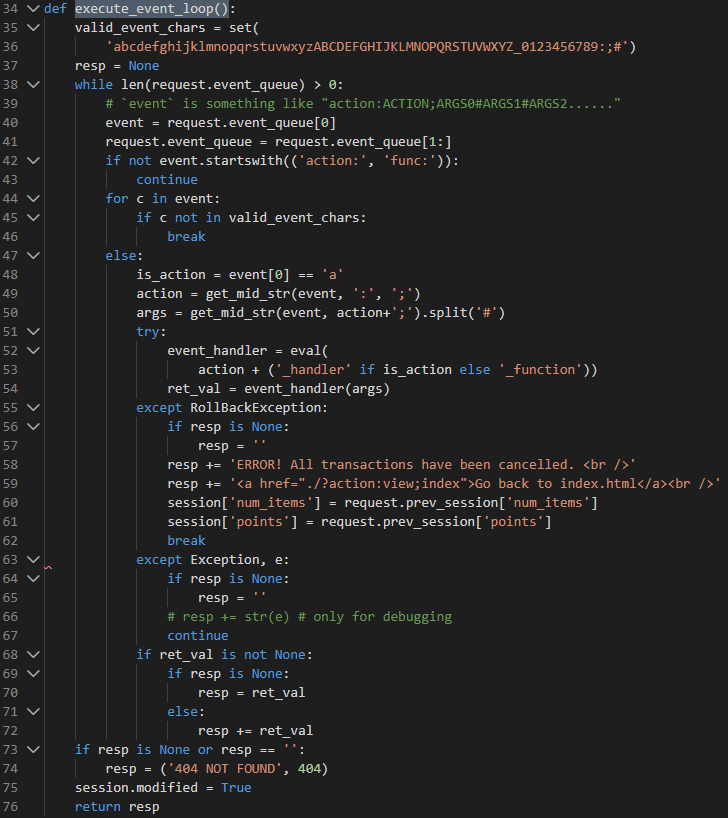This screenshot has height=818, width=728.
Task: Fold the try block at line 51
Action: (33, 332)
